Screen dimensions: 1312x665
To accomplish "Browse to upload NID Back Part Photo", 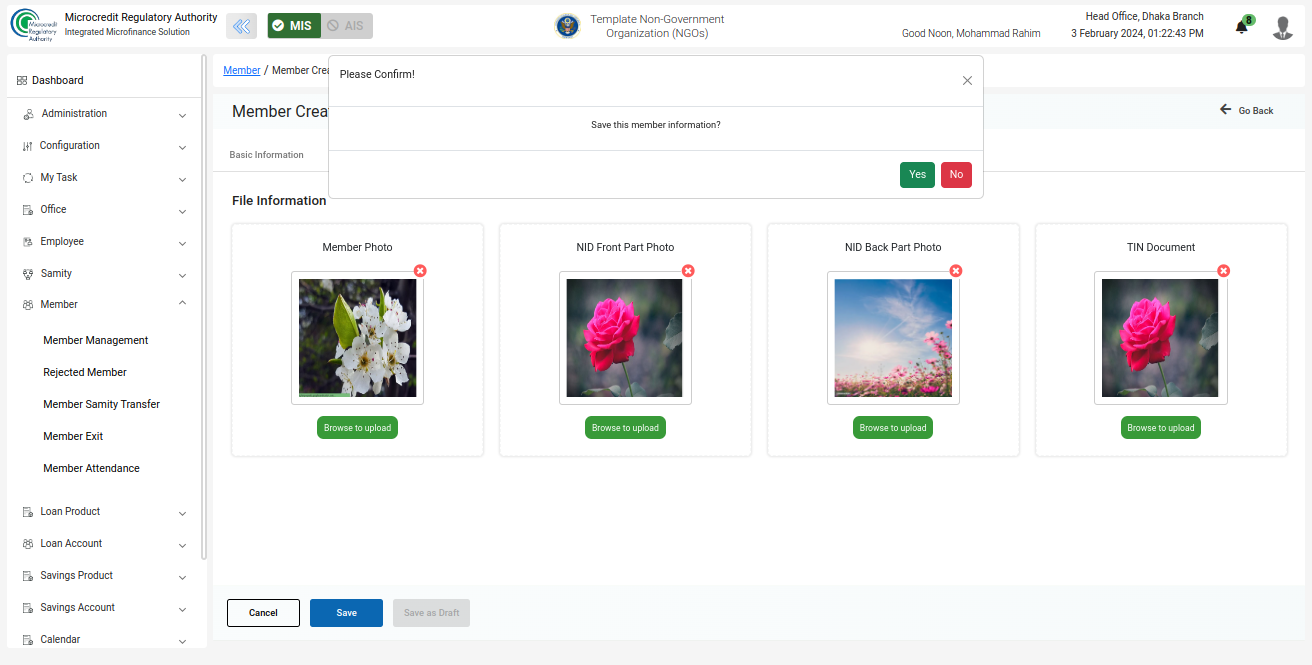I will pos(893,428).
